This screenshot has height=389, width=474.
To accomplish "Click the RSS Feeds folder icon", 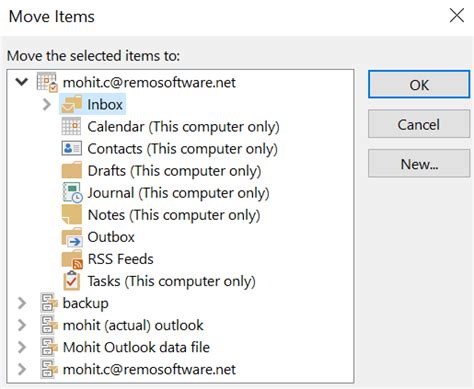I will point(72,259).
